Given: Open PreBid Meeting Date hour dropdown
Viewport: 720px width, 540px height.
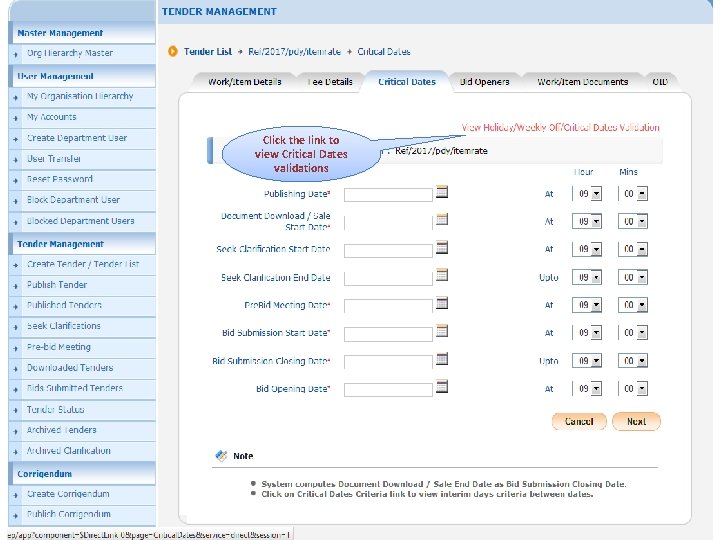Looking at the screenshot, I should coord(596,305).
